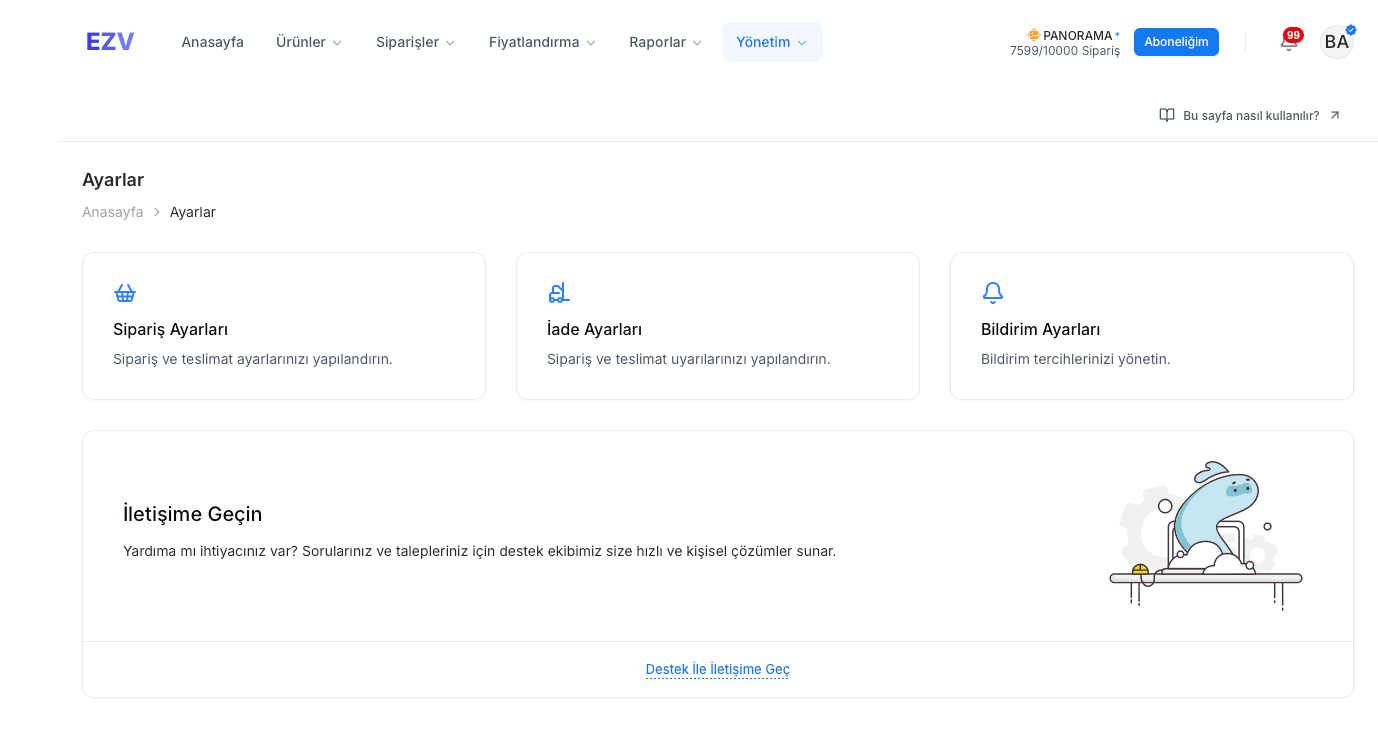The image size is (1378, 733).
Task: Click Anasayfa in the breadcrumb
Action: click(x=112, y=212)
